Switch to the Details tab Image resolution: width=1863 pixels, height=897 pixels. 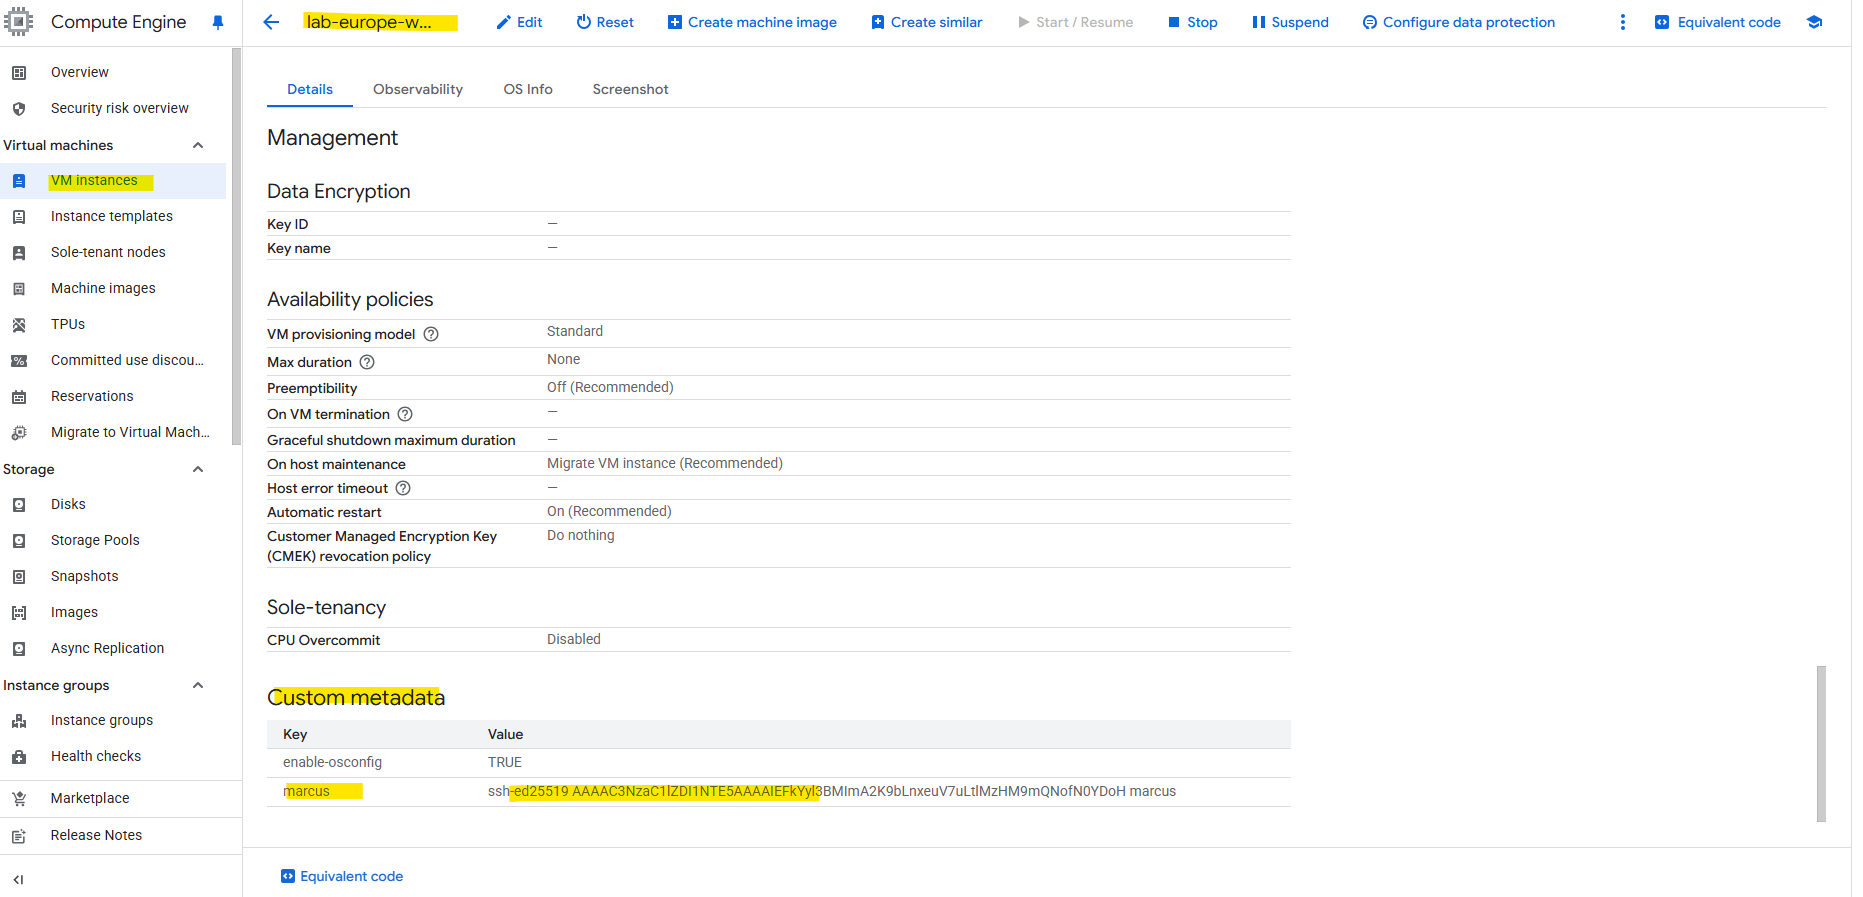point(310,89)
